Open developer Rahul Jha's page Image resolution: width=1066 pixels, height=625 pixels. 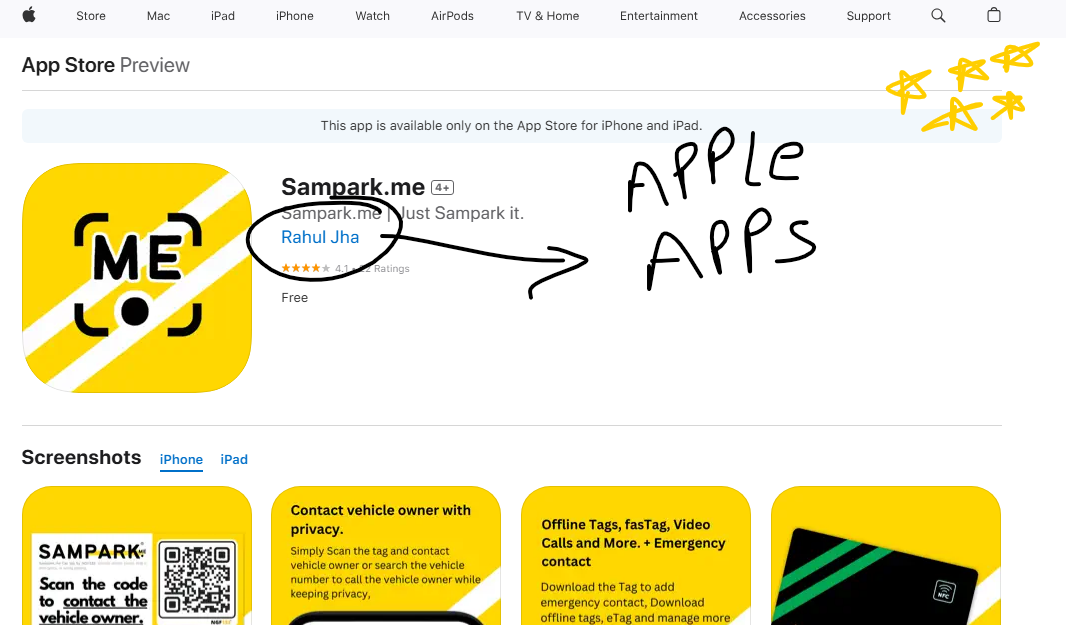coord(320,237)
